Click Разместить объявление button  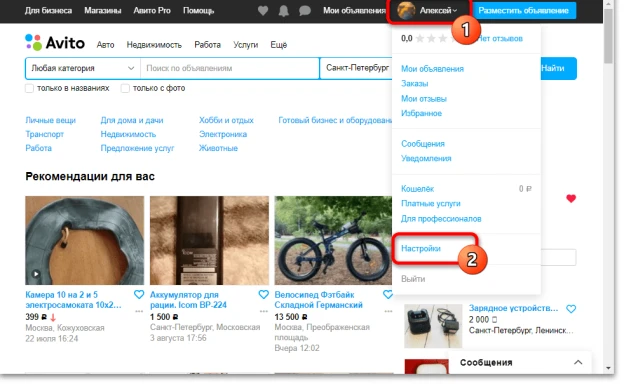pyautogui.click(x=523, y=11)
